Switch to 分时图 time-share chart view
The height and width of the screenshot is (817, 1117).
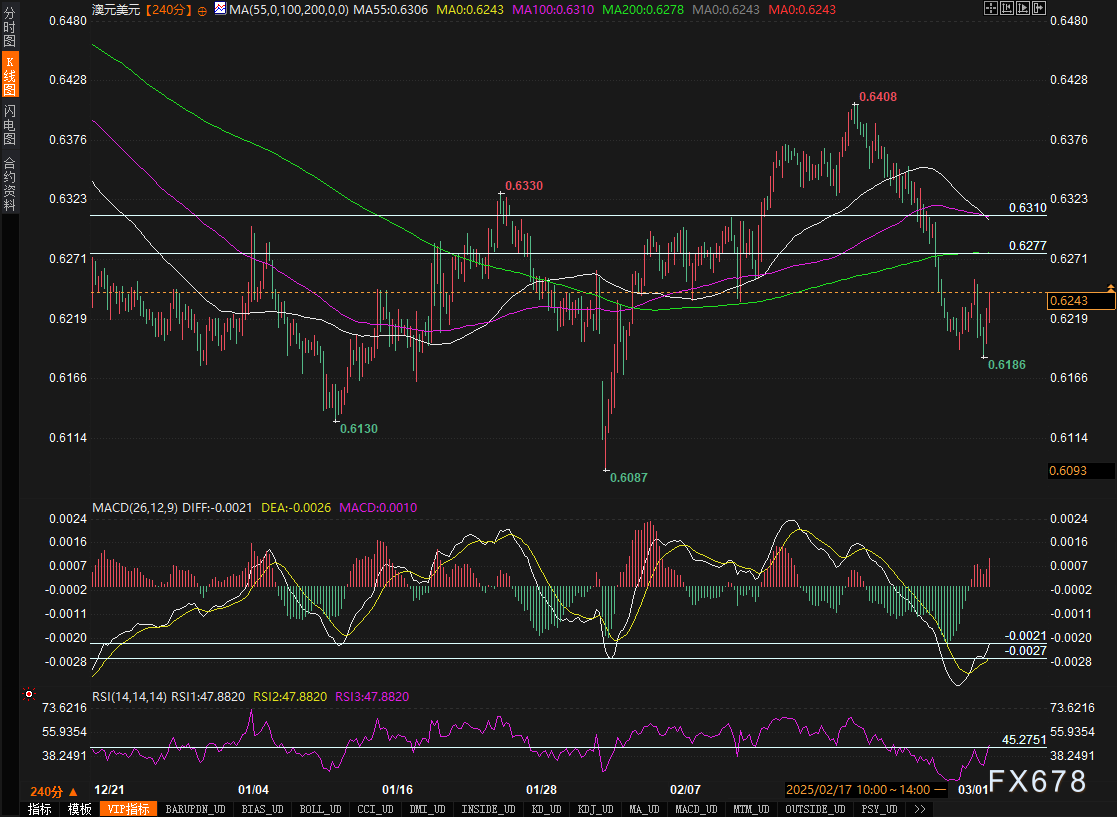click(10, 27)
